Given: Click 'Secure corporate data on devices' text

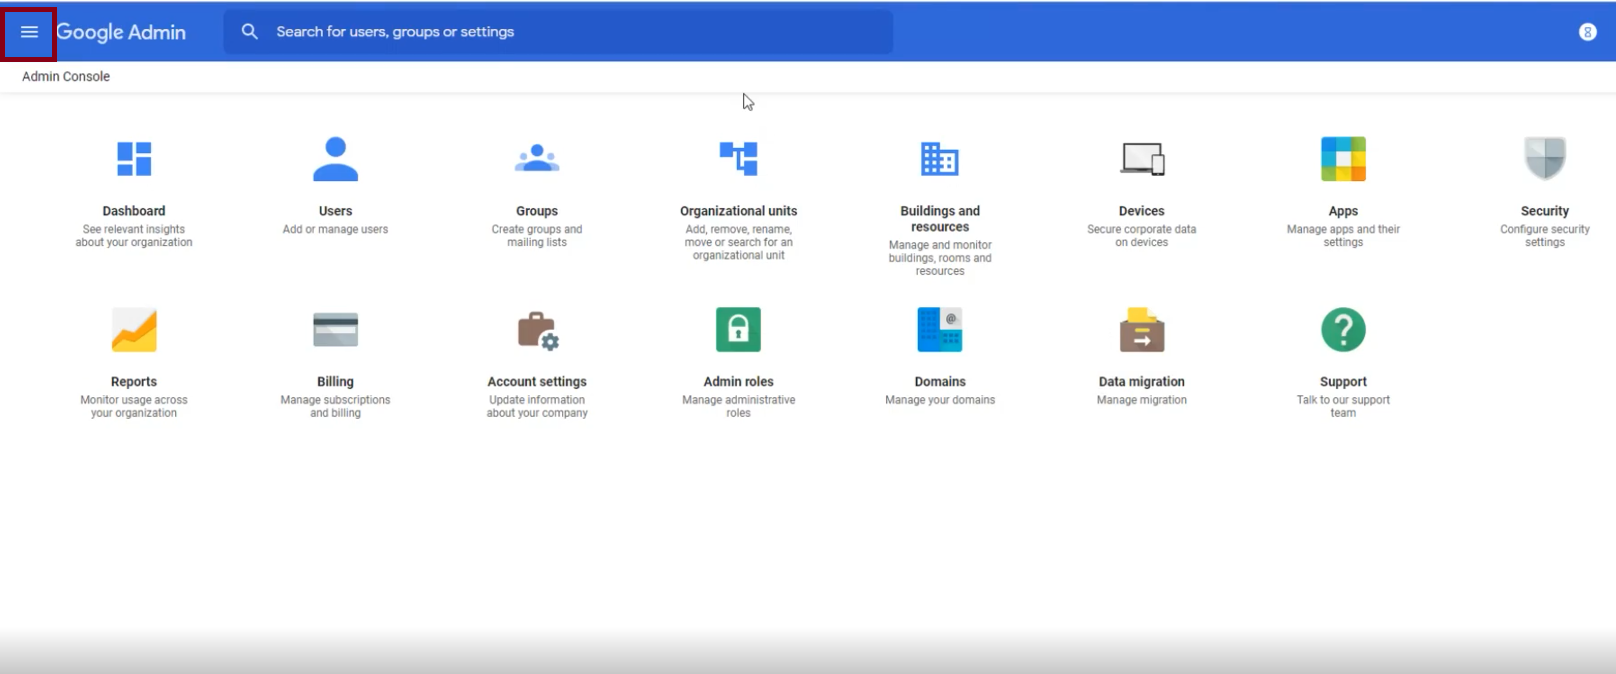Looking at the screenshot, I should point(1142,236).
